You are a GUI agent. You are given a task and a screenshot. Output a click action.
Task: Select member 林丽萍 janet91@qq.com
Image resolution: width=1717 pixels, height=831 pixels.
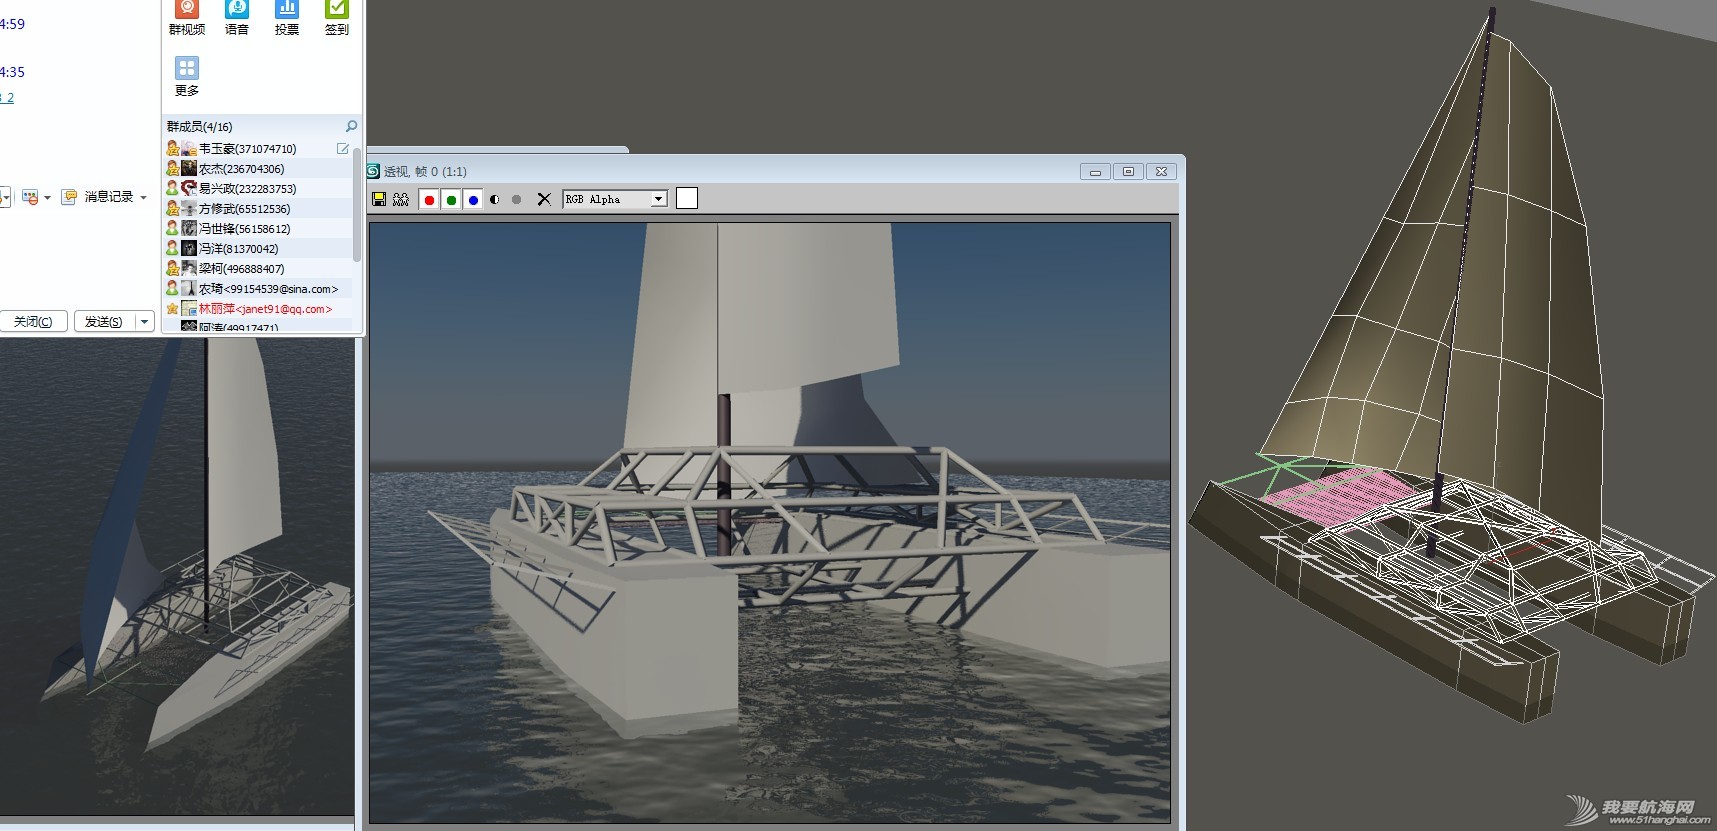pos(258,309)
